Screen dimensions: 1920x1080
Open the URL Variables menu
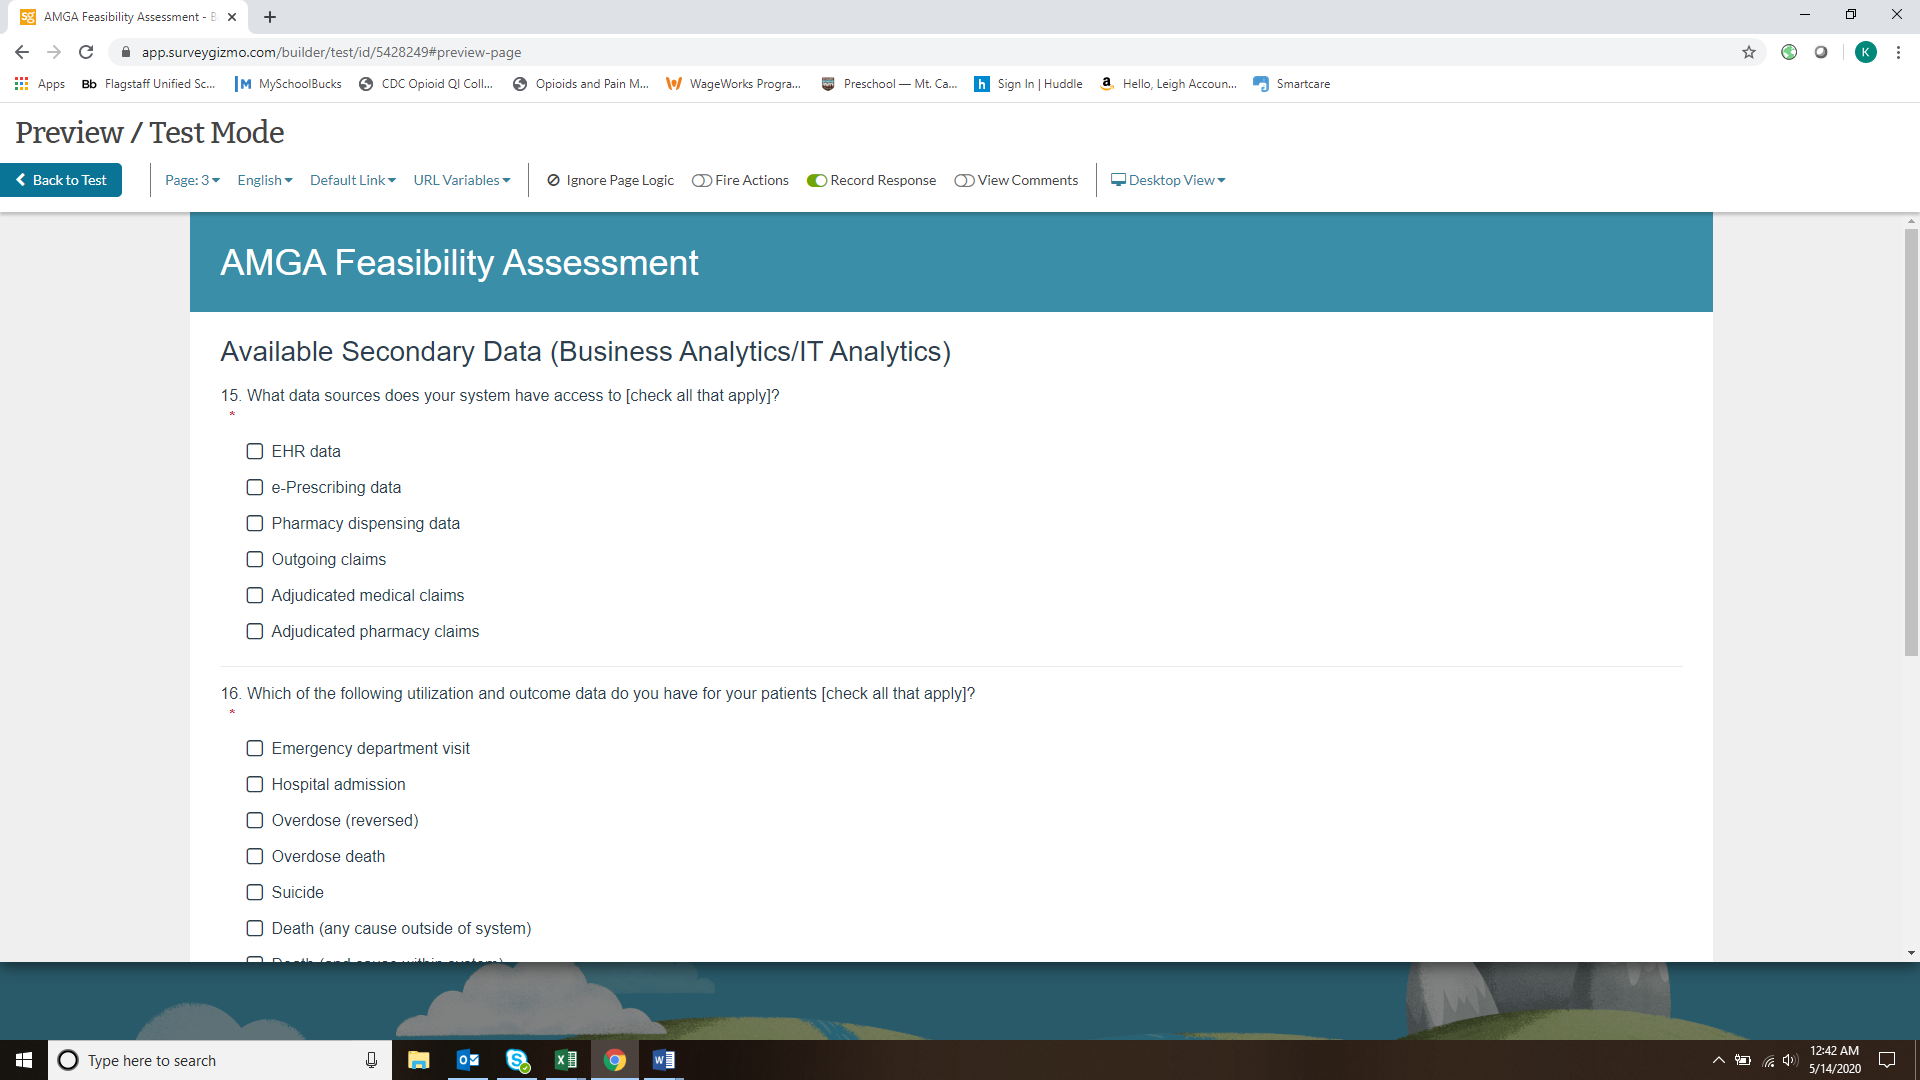[x=461, y=181]
